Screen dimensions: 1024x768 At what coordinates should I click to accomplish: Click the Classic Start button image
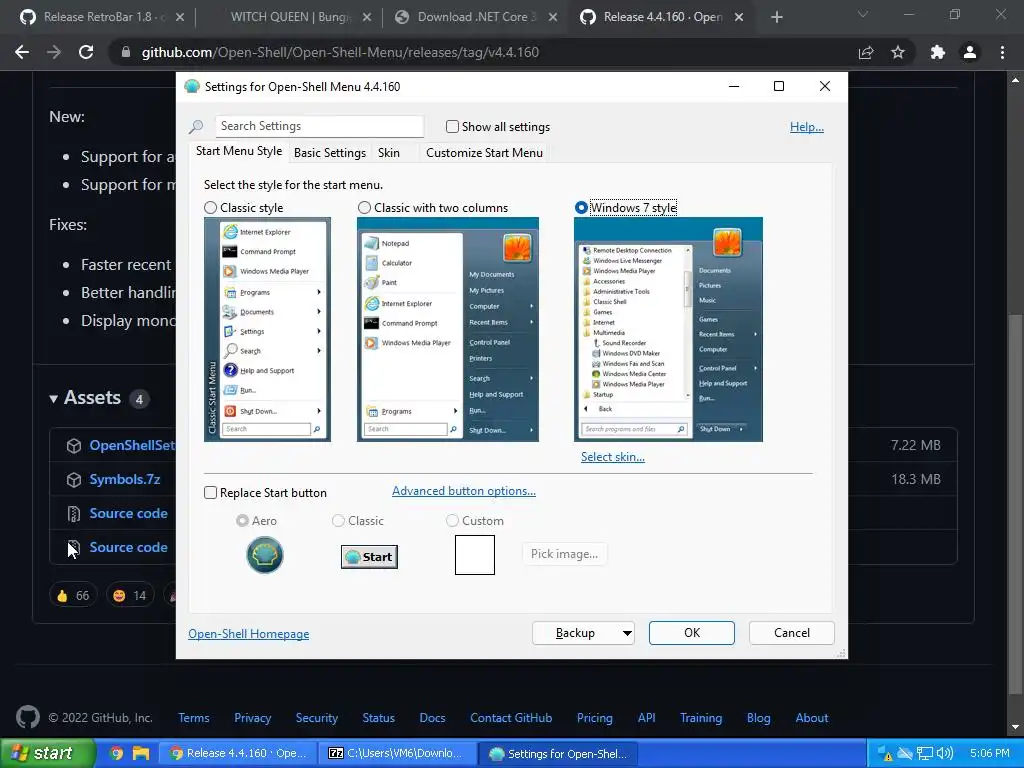pyautogui.click(x=369, y=556)
